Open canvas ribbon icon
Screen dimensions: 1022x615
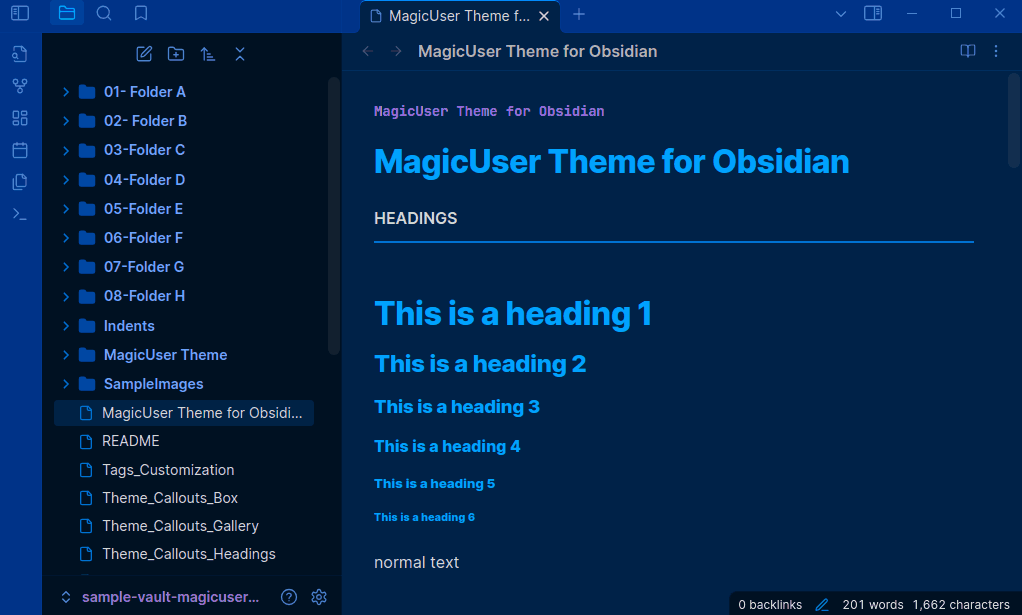[x=20, y=118]
